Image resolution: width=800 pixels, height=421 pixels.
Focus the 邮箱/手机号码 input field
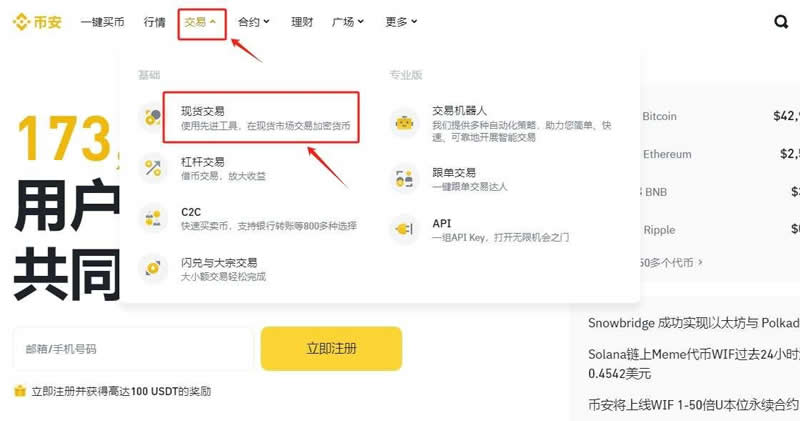(133, 349)
